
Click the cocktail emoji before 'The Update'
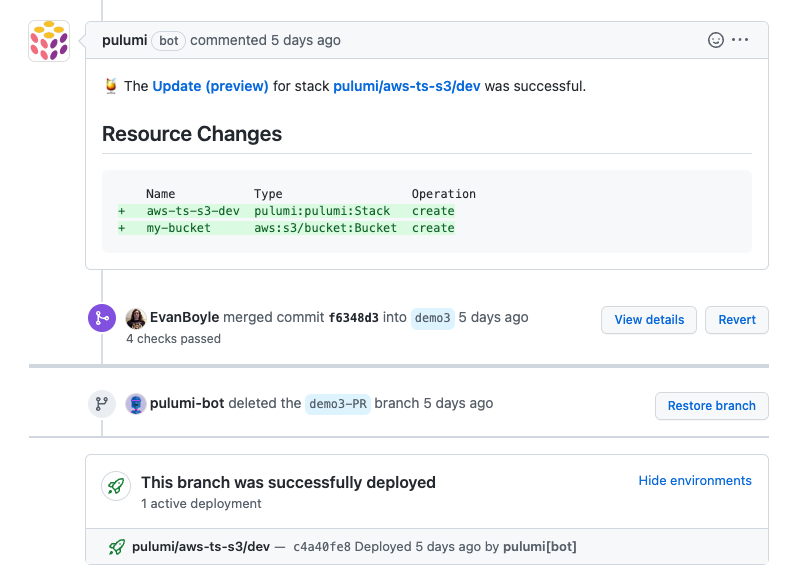(x=111, y=86)
